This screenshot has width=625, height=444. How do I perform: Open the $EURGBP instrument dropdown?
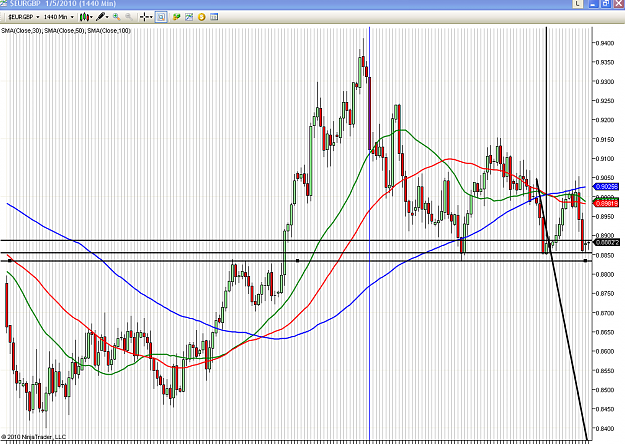click(24, 17)
